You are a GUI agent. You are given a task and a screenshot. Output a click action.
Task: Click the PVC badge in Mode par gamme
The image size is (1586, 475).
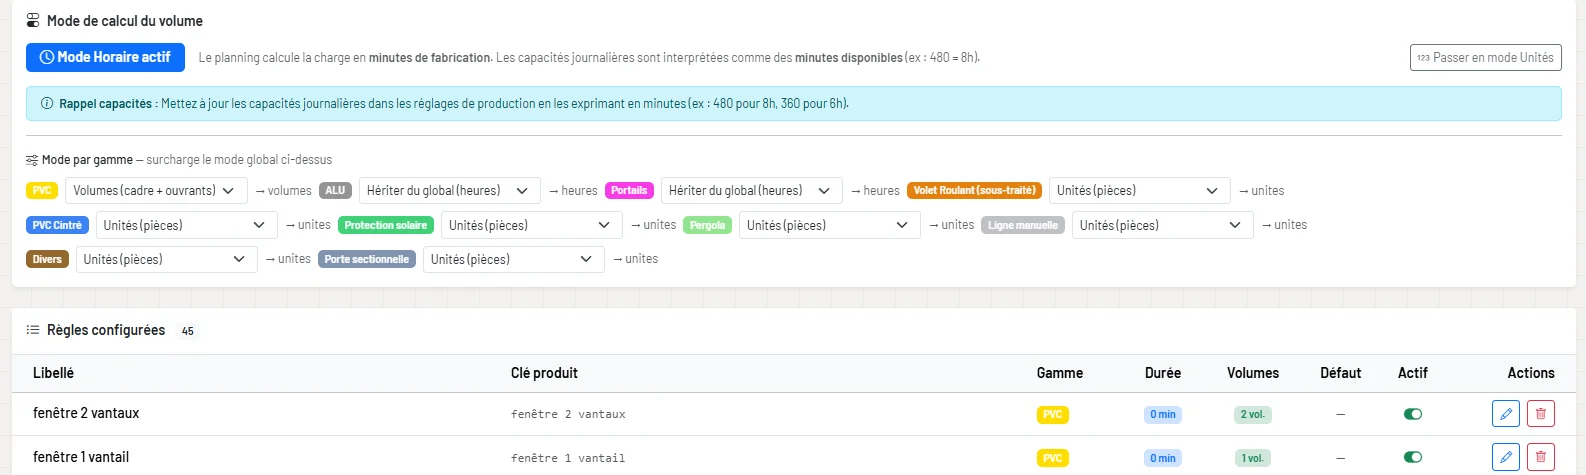[42, 190]
